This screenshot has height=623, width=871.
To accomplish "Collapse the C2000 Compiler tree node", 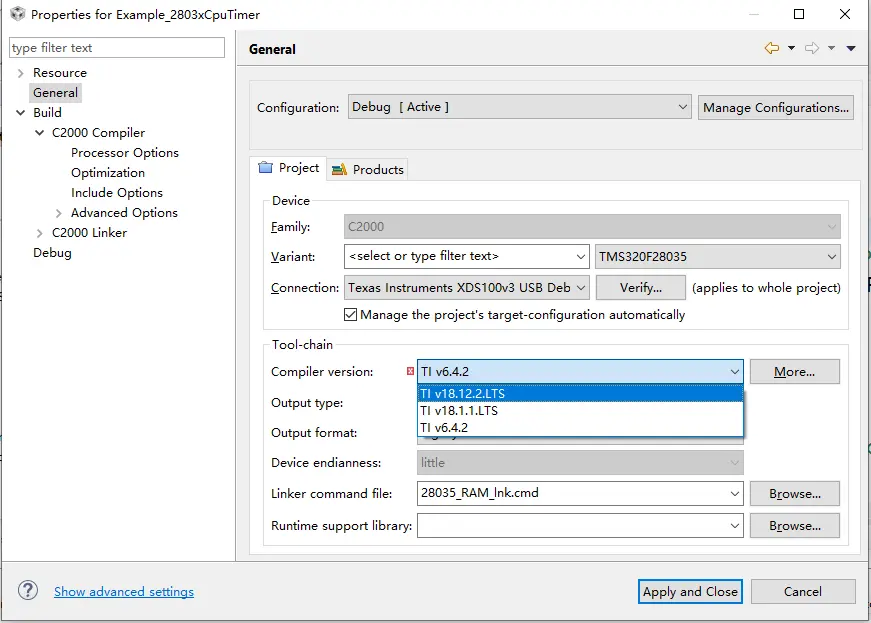I will click(40, 133).
